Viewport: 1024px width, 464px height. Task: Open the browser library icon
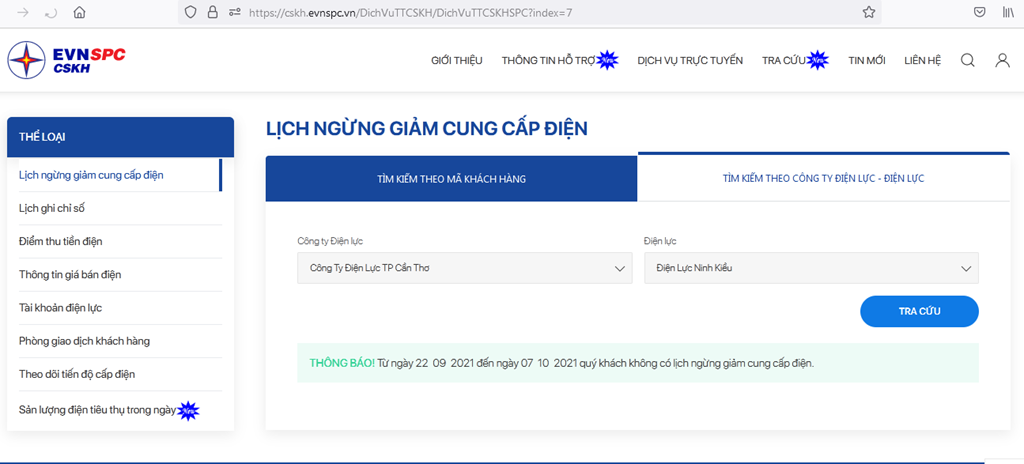tap(1009, 12)
